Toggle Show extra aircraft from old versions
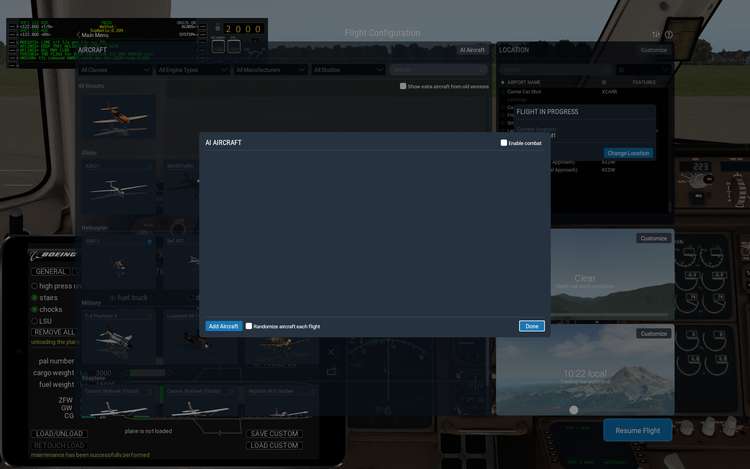The width and height of the screenshot is (750, 469). click(x=403, y=86)
